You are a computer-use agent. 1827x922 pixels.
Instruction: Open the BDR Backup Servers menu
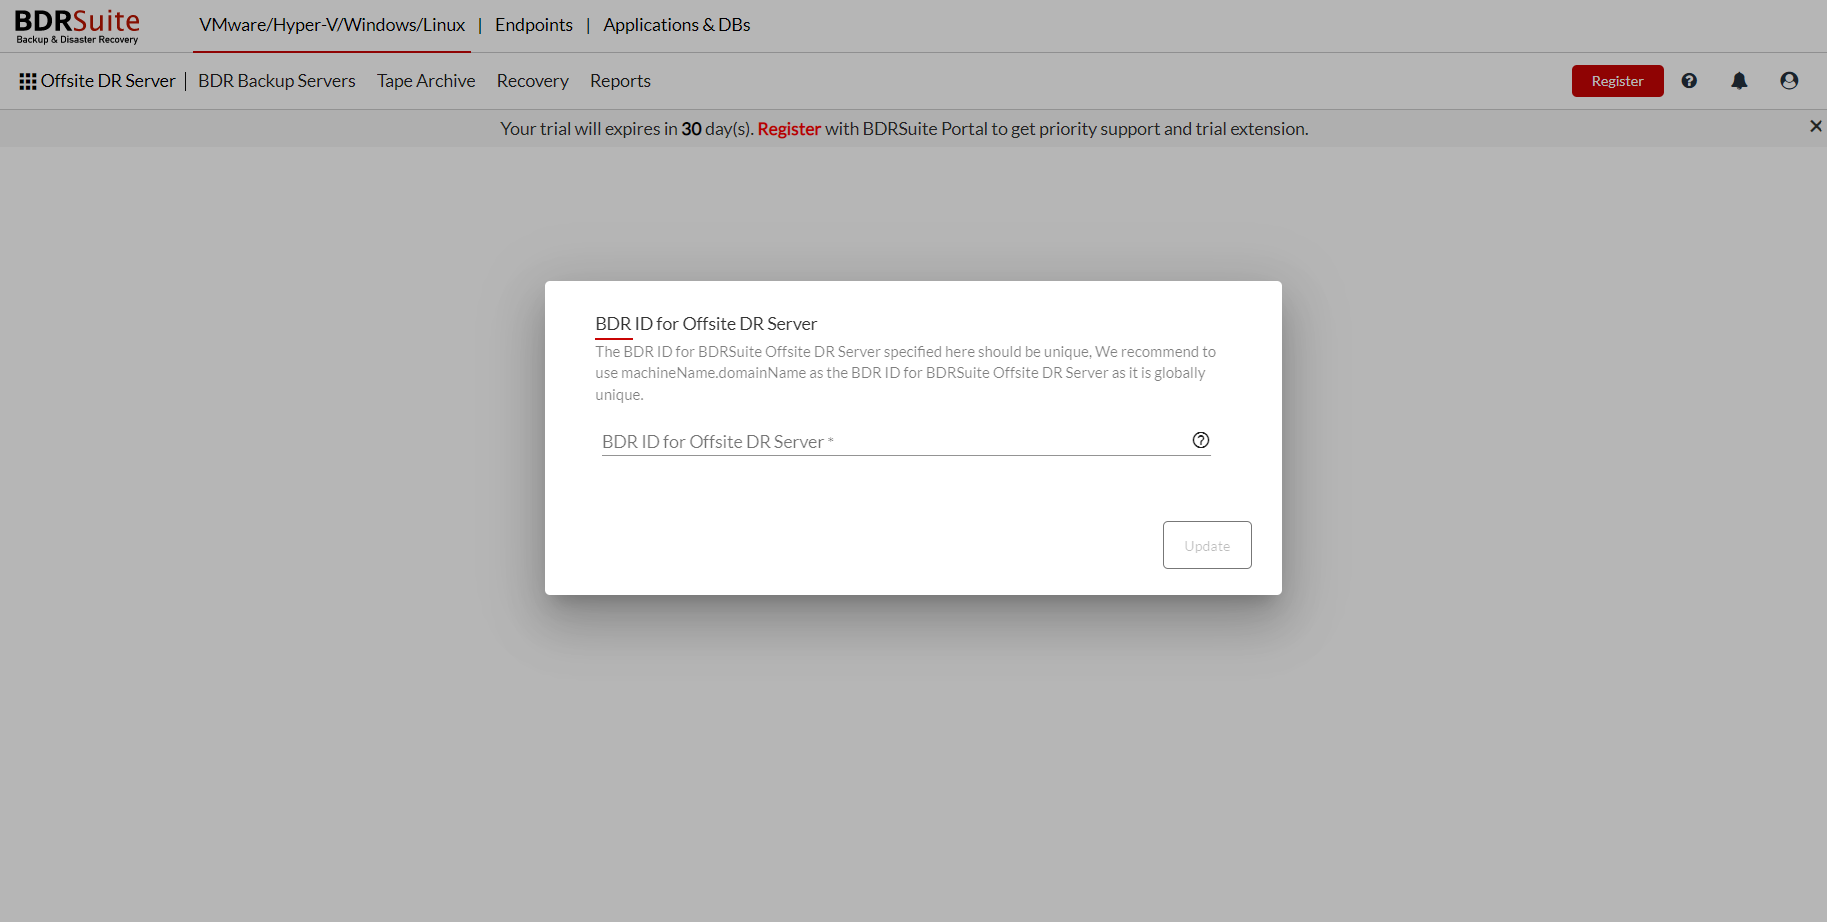coord(277,81)
